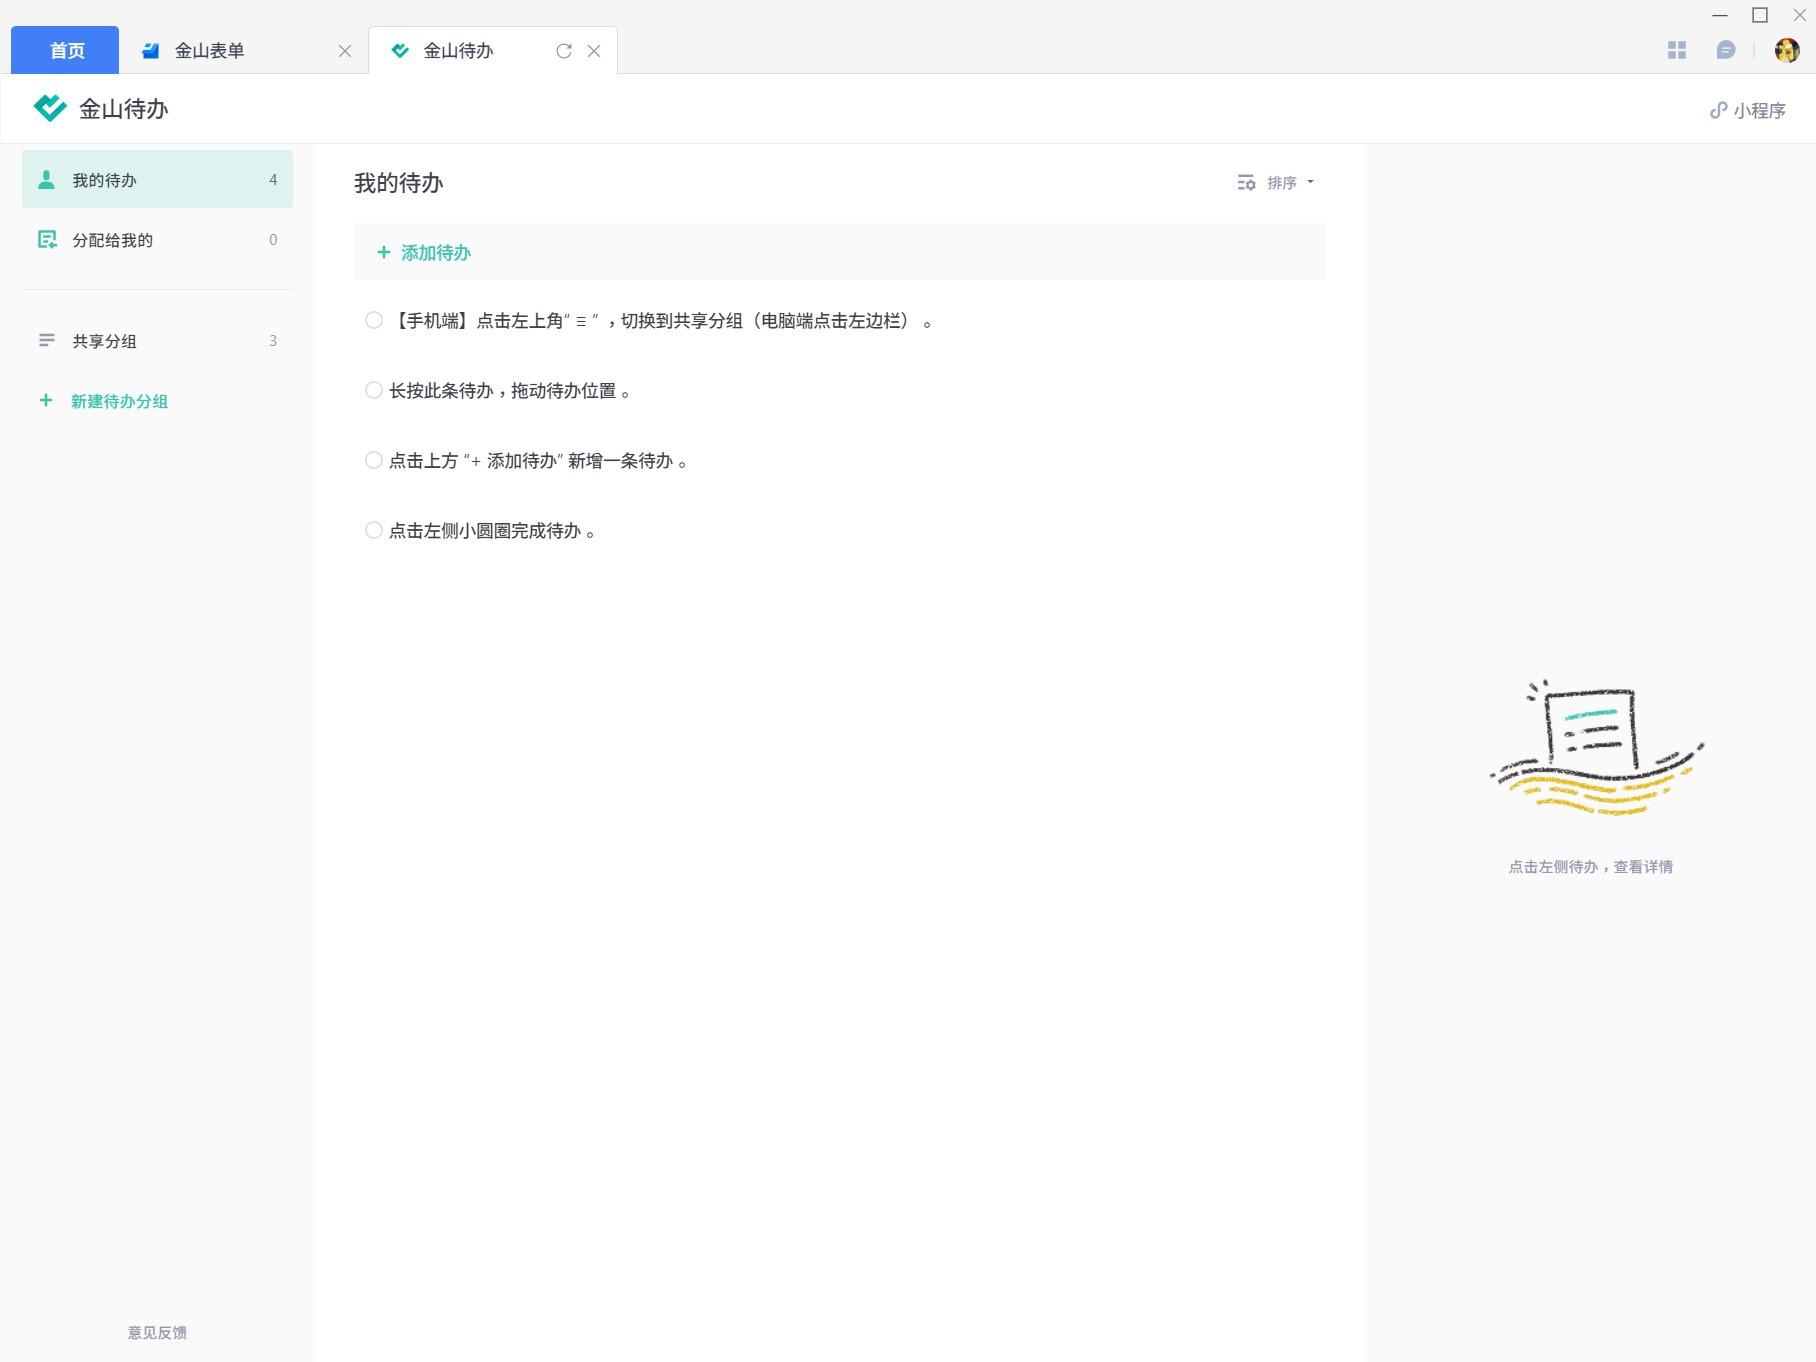The image size is (1816, 1362).
Task: Open 小程序 via the link icon
Action: tap(1719, 110)
